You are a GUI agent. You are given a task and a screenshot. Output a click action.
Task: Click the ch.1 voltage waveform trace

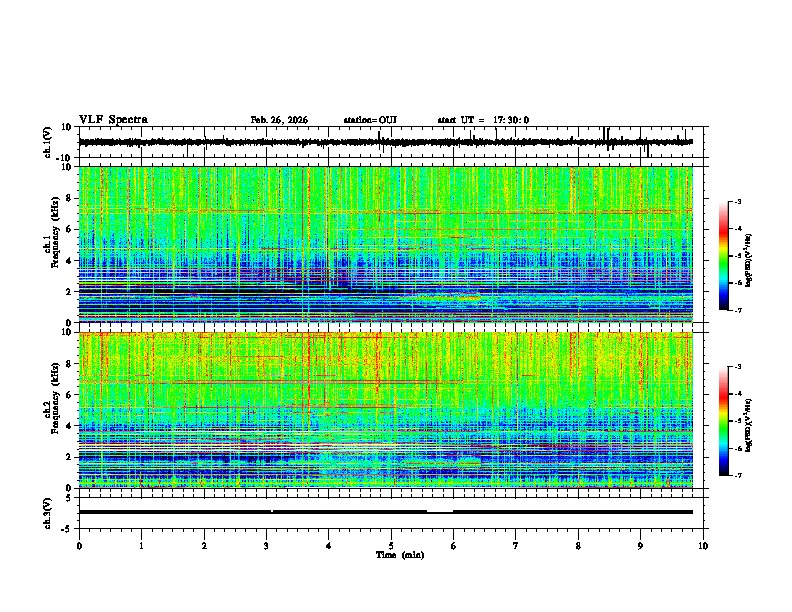pos(385,142)
